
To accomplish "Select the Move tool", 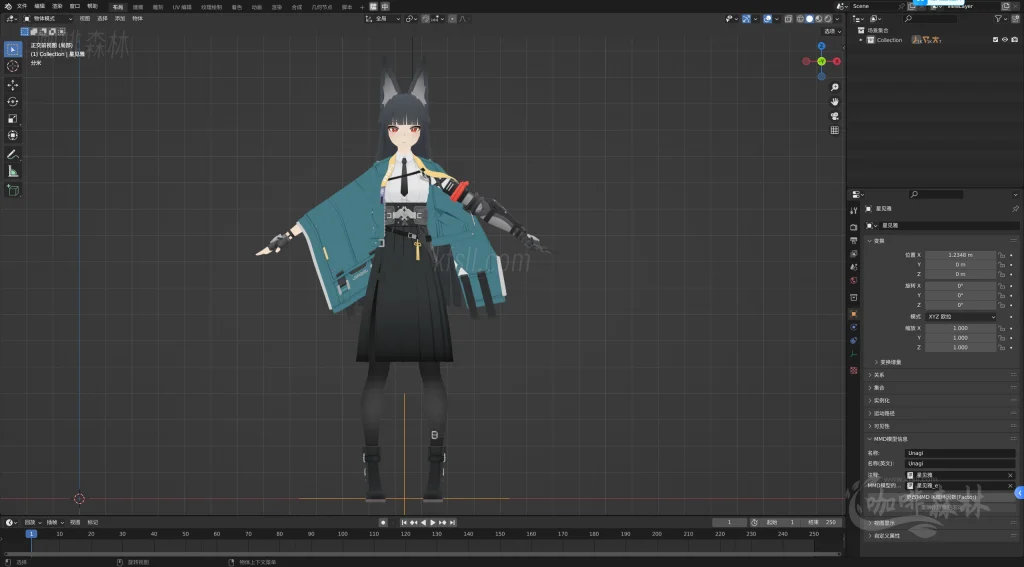I will (12, 85).
